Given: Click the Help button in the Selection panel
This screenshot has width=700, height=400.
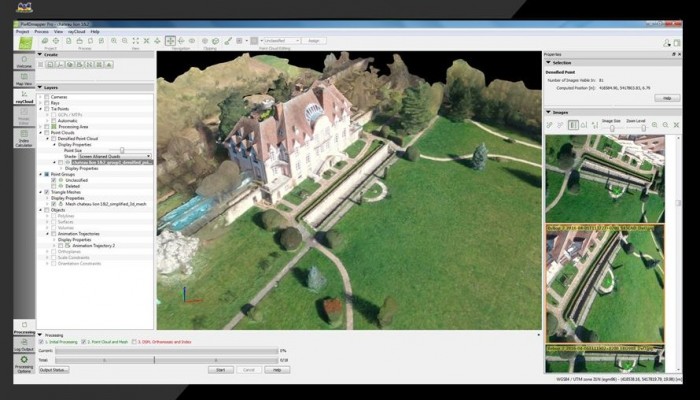Looking at the screenshot, I should tap(667, 98).
